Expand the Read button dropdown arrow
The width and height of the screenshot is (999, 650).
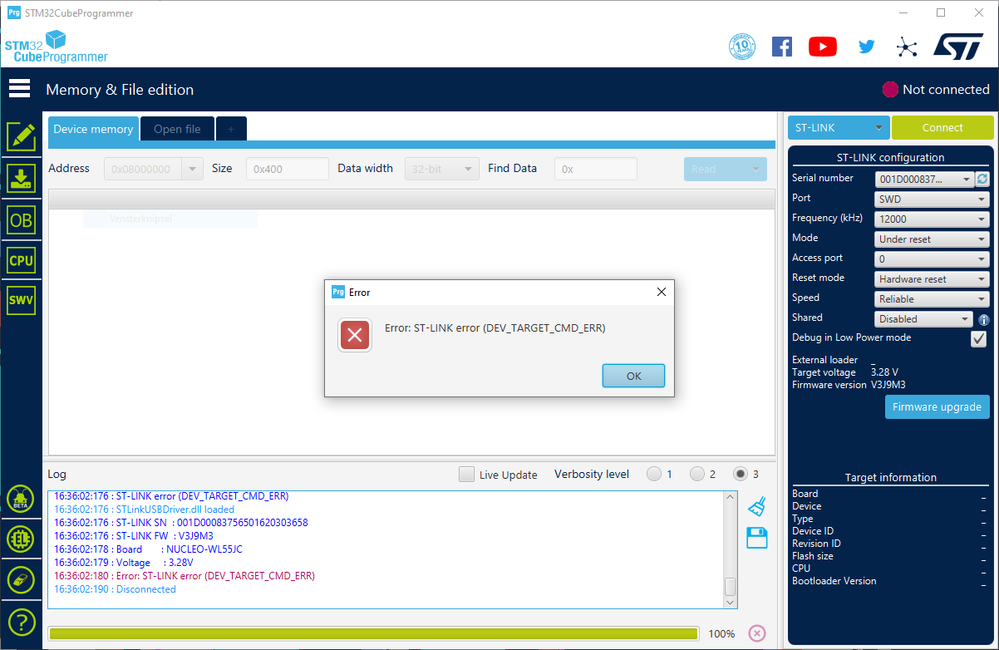pyautogui.click(x=756, y=169)
